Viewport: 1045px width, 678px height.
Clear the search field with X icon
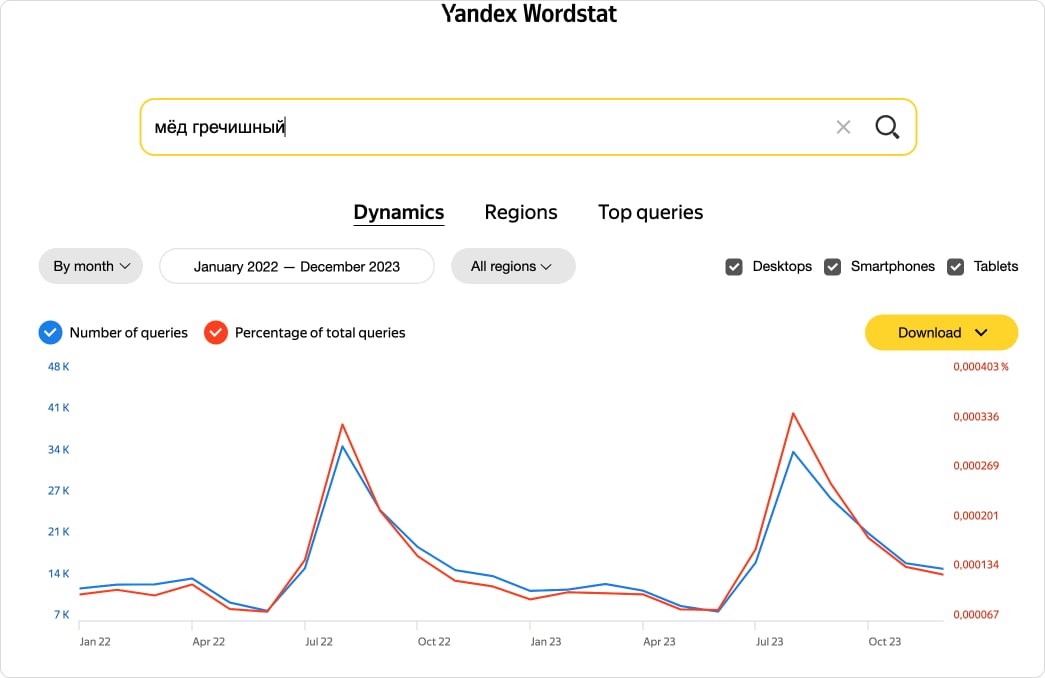(x=843, y=127)
